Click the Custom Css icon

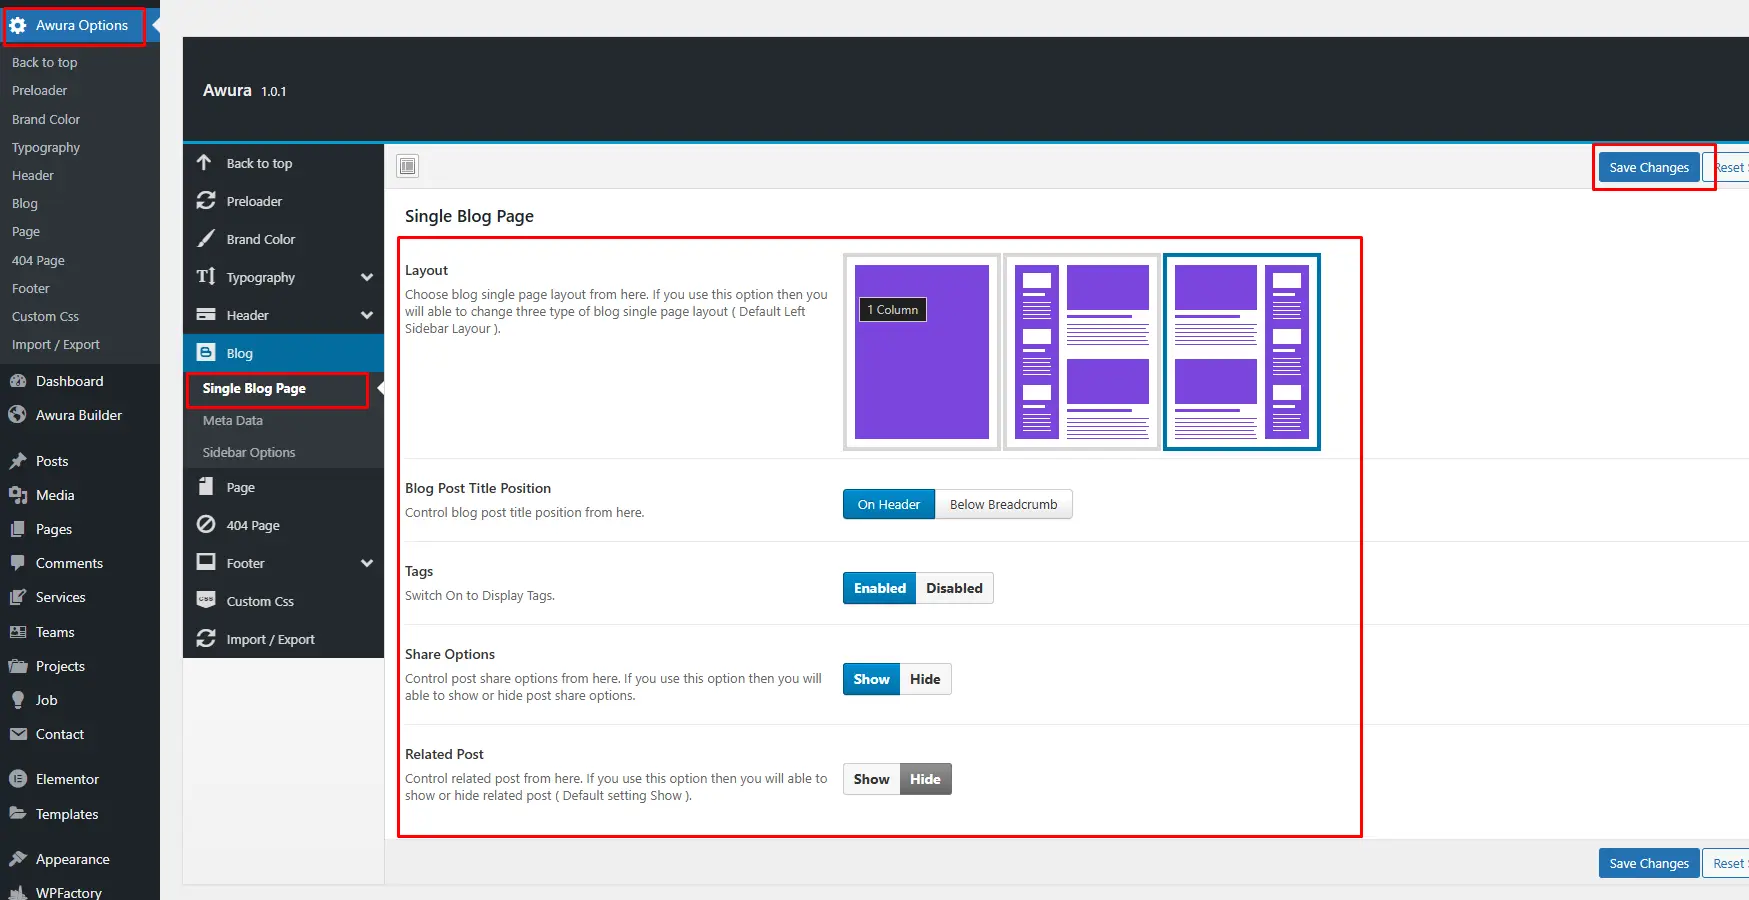206,600
